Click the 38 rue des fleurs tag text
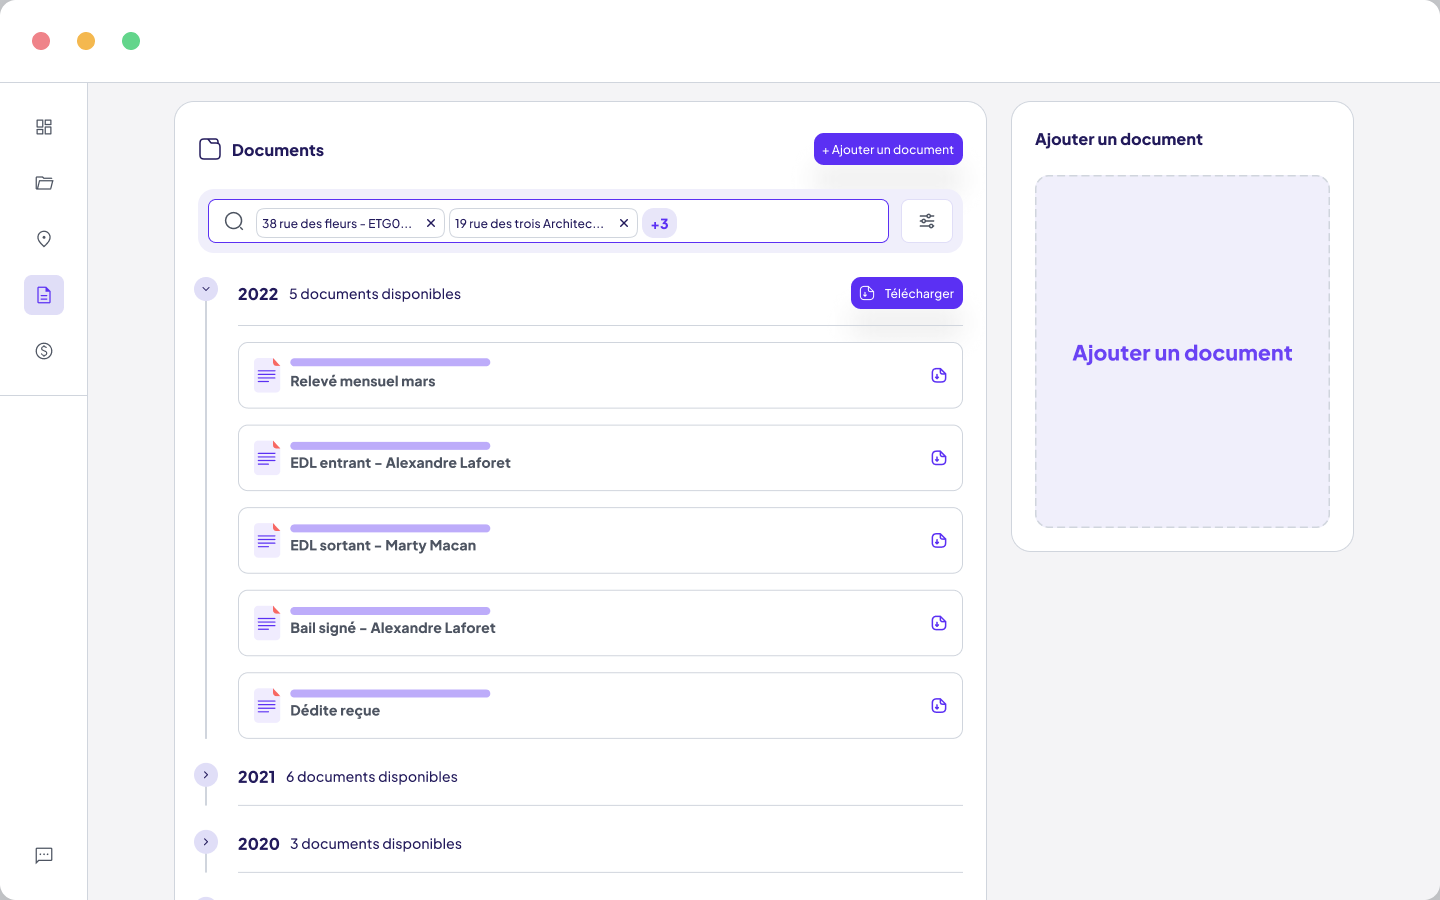1440x900 pixels. pyautogui.click(x=337, y=223)
